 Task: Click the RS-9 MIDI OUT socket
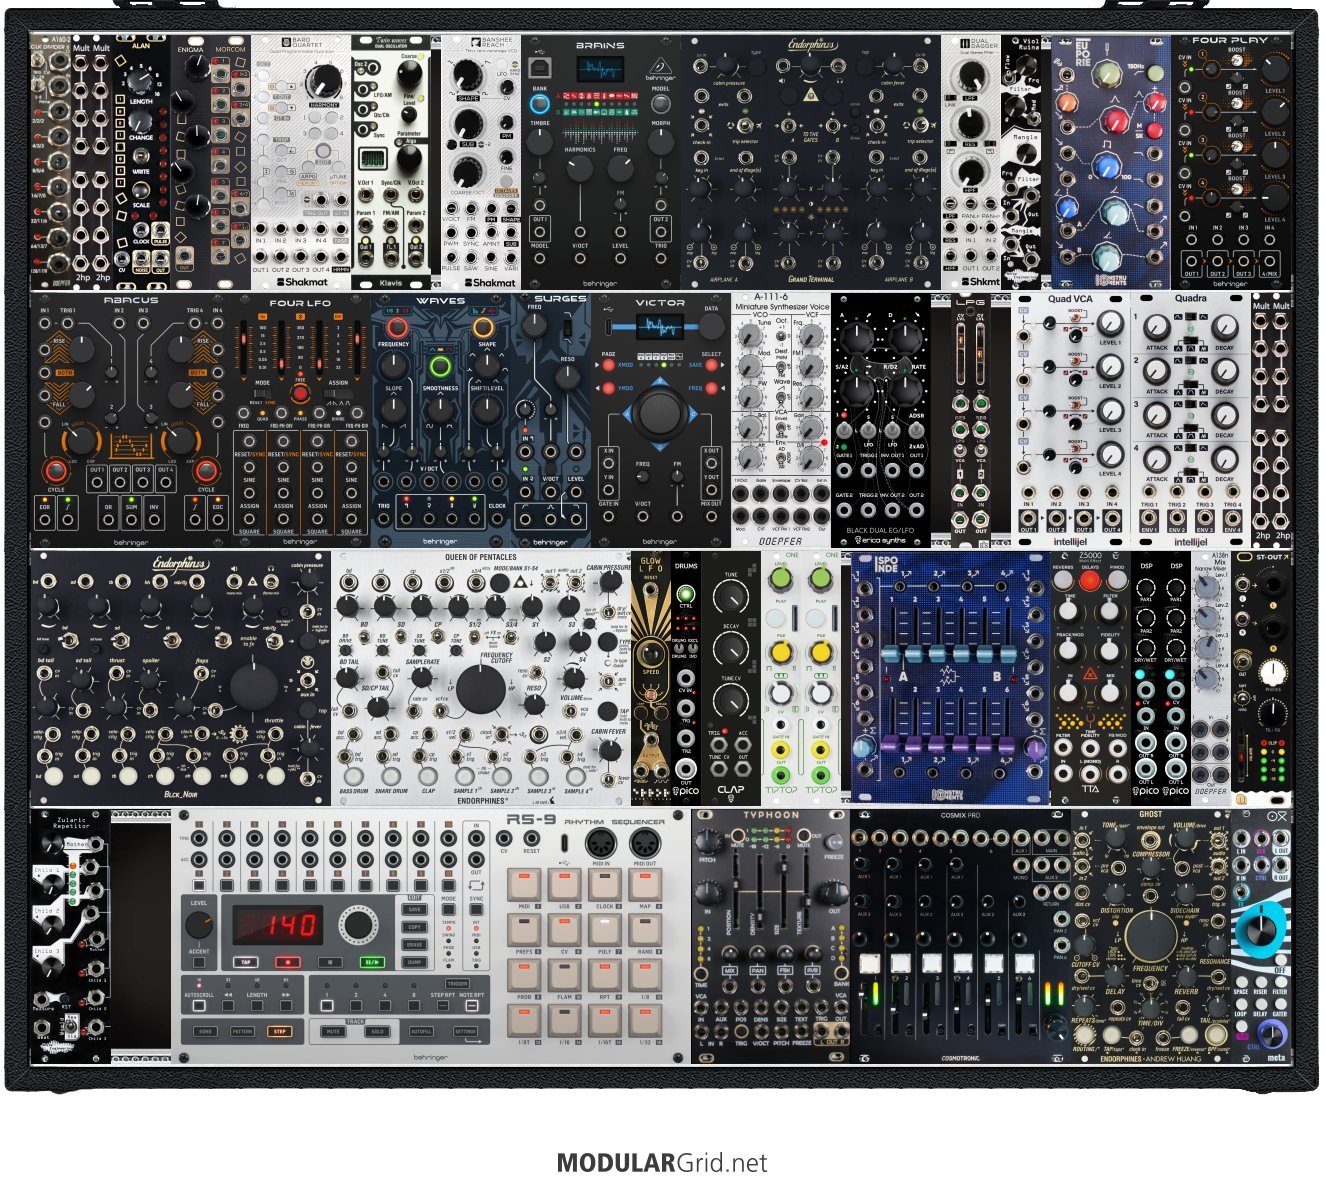(x=644, y=843)
